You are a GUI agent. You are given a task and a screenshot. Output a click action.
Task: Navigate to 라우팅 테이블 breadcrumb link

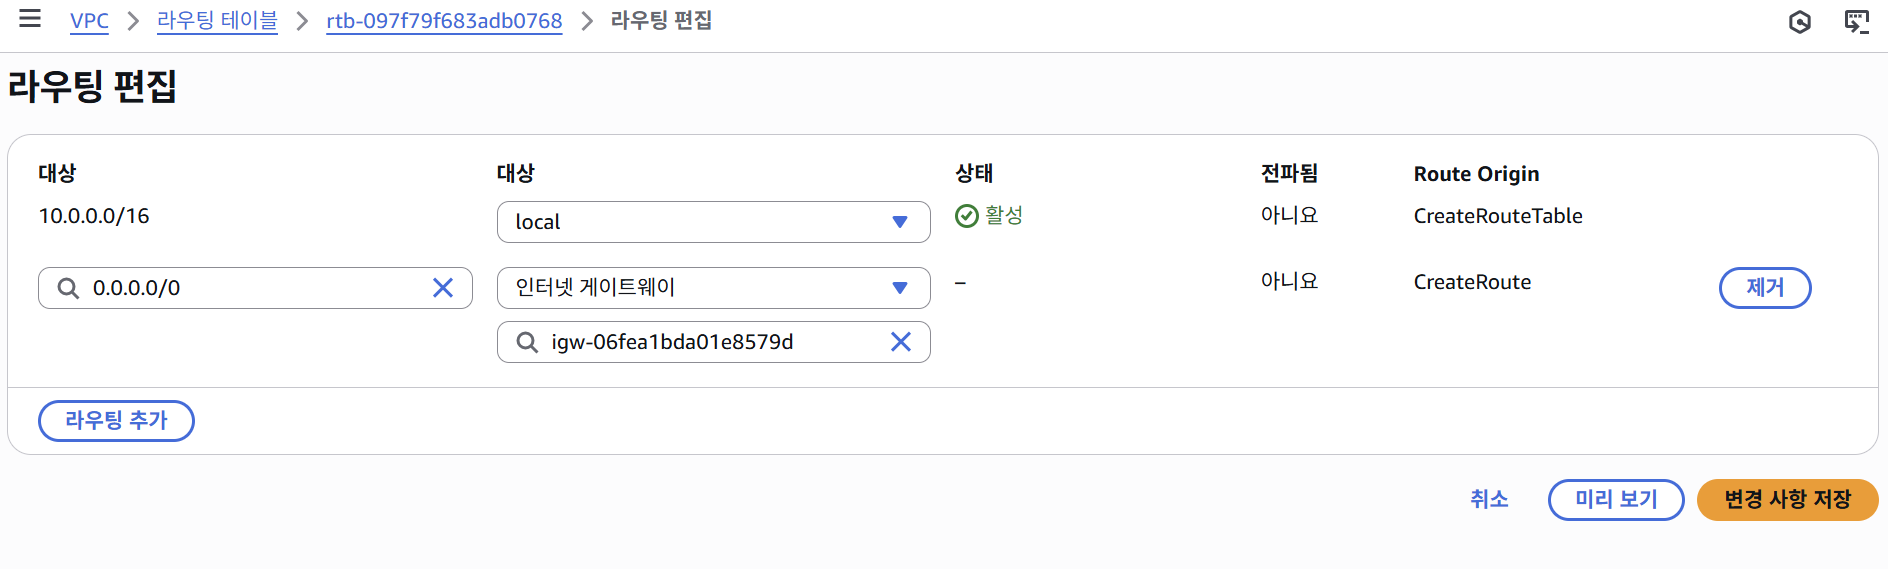pos(217,21)
